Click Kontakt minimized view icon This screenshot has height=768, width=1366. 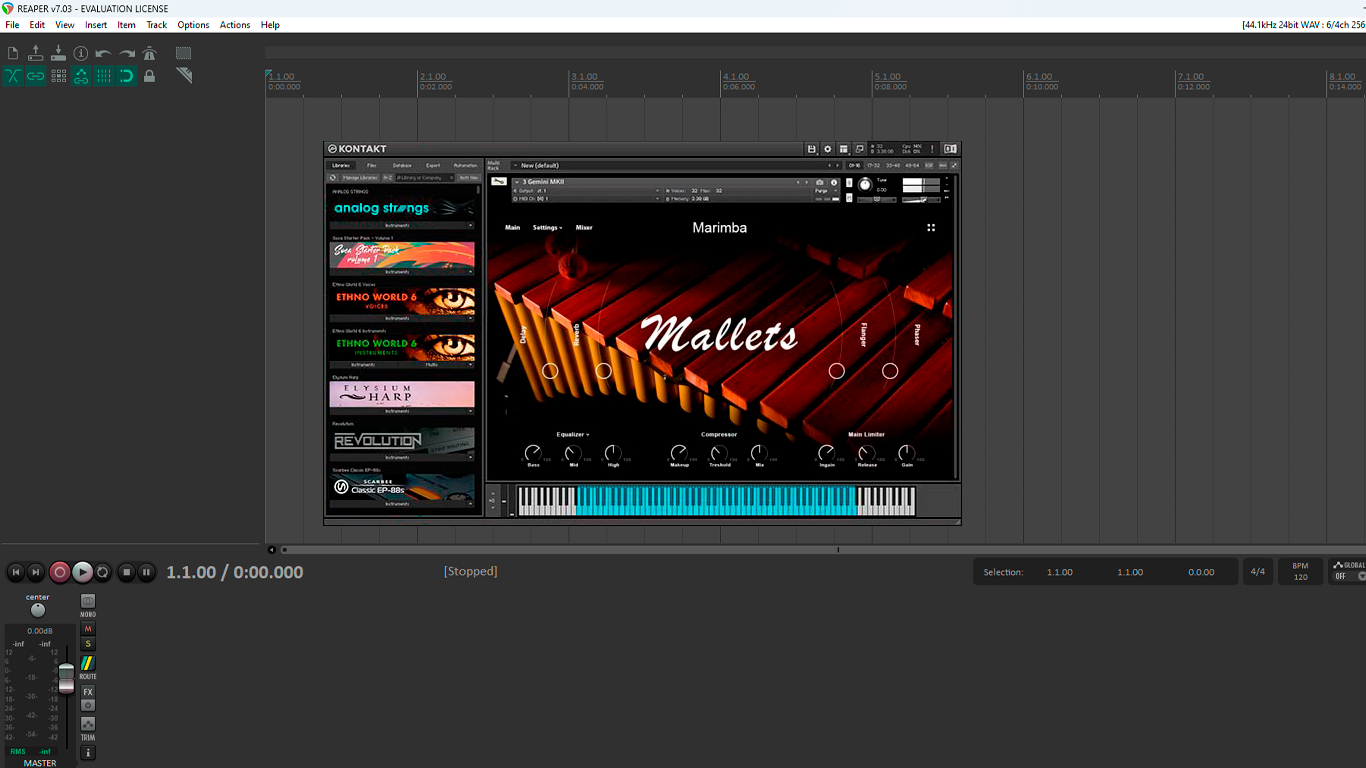point(860,149)
